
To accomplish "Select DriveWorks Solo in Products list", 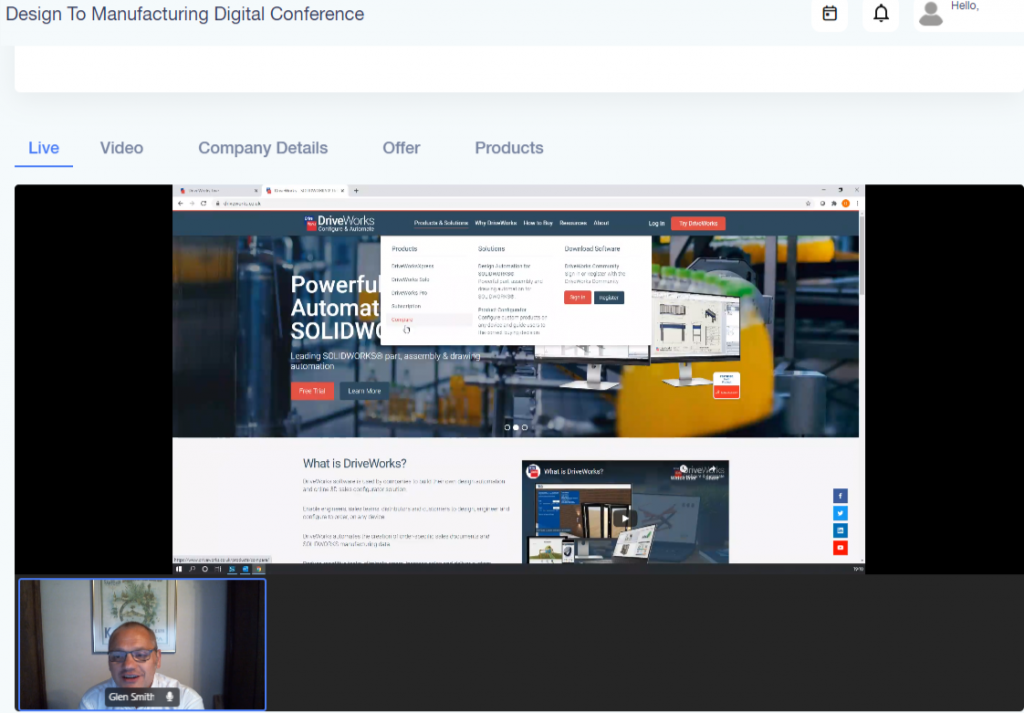I will 410,279.
